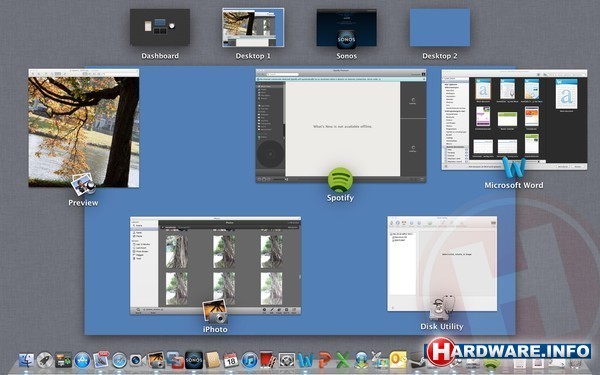Select the Microsoft Word template gallery window
Viewport: 600px width, 375px height.
514,119
